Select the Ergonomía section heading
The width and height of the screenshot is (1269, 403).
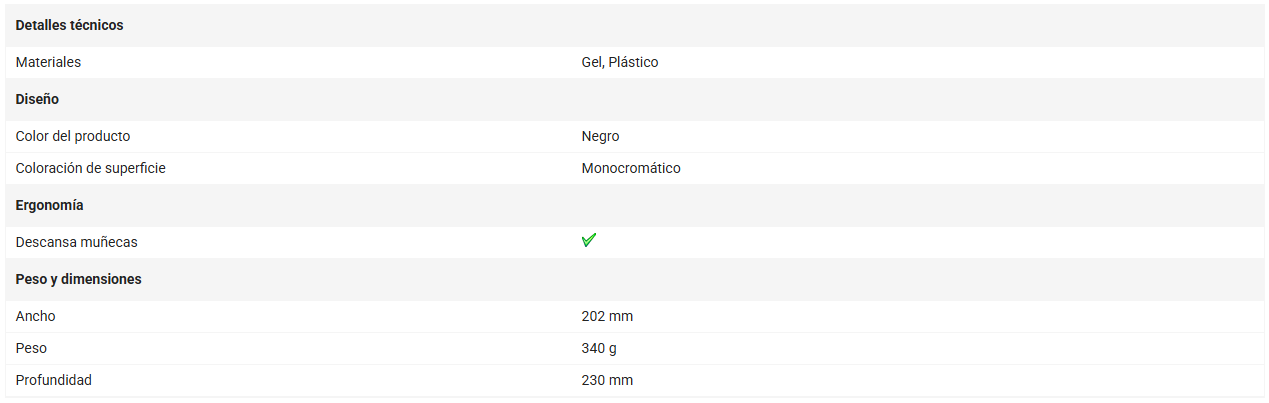50,205
